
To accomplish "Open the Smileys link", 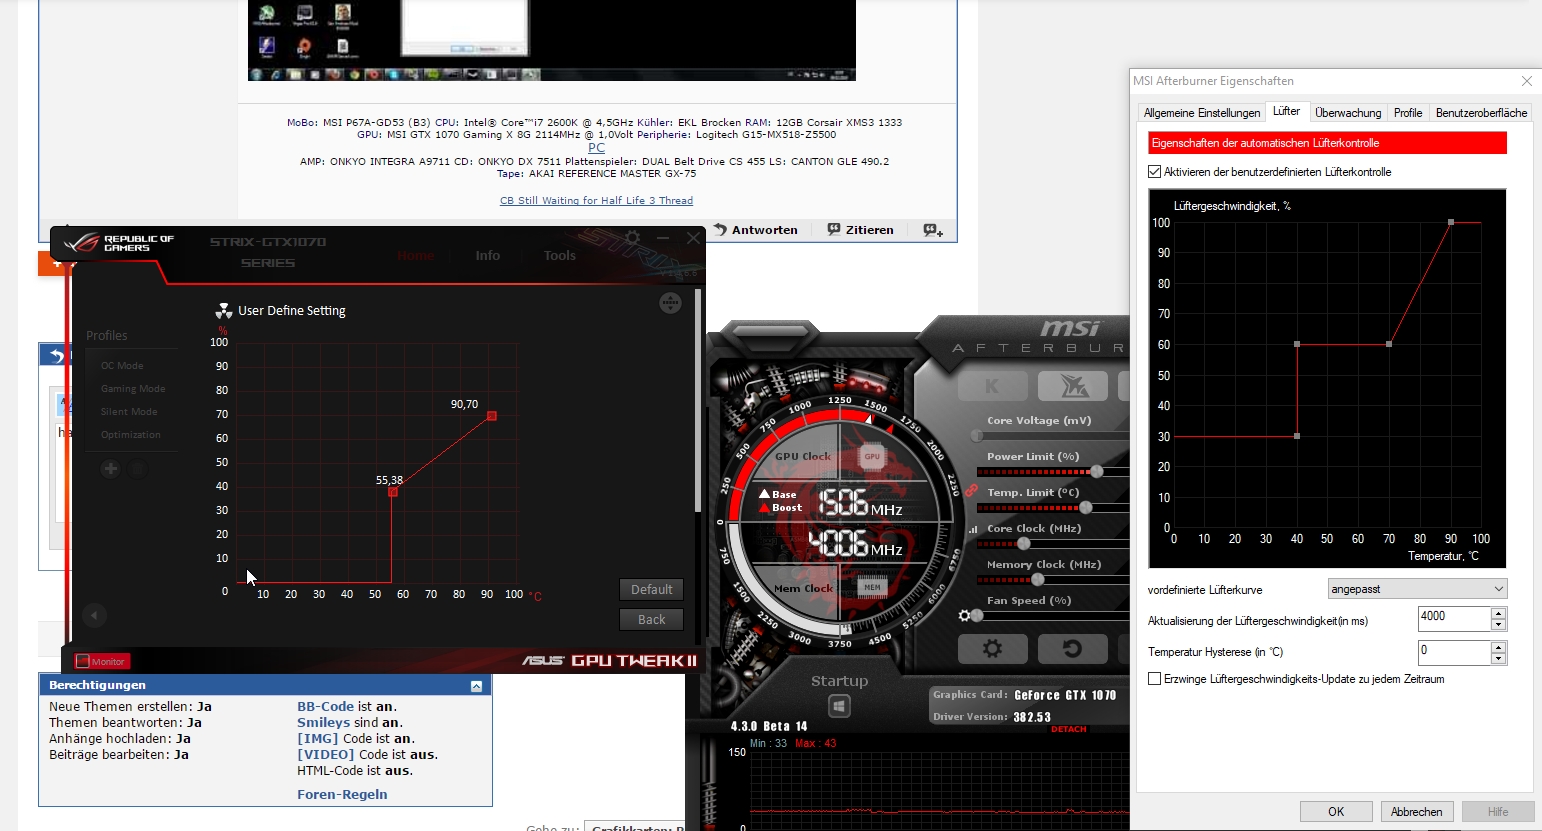I will [x=323, y=723].
